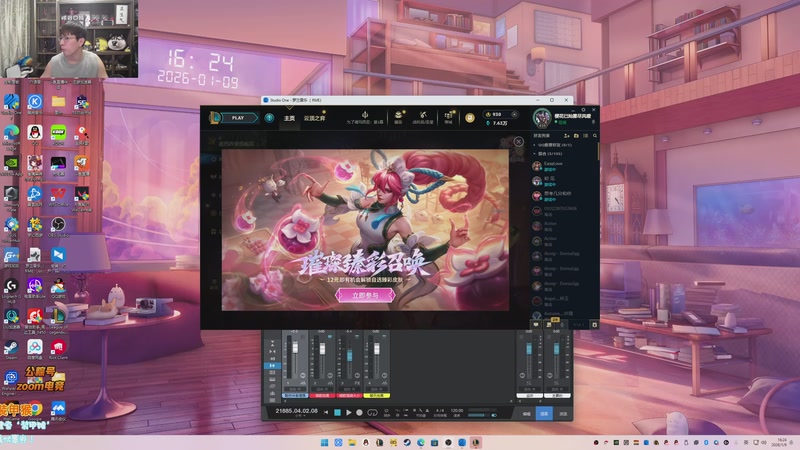
Task: Open Riot Client desktop icon
Action: [x=58, y=349]
